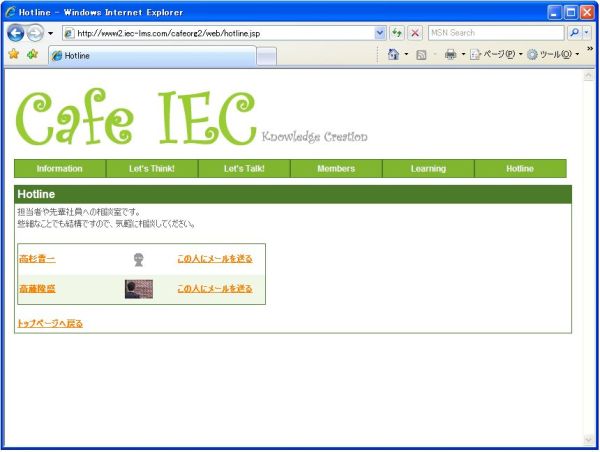Click the MSN Search input box
The image size is (600, 452).
point(496,33)
